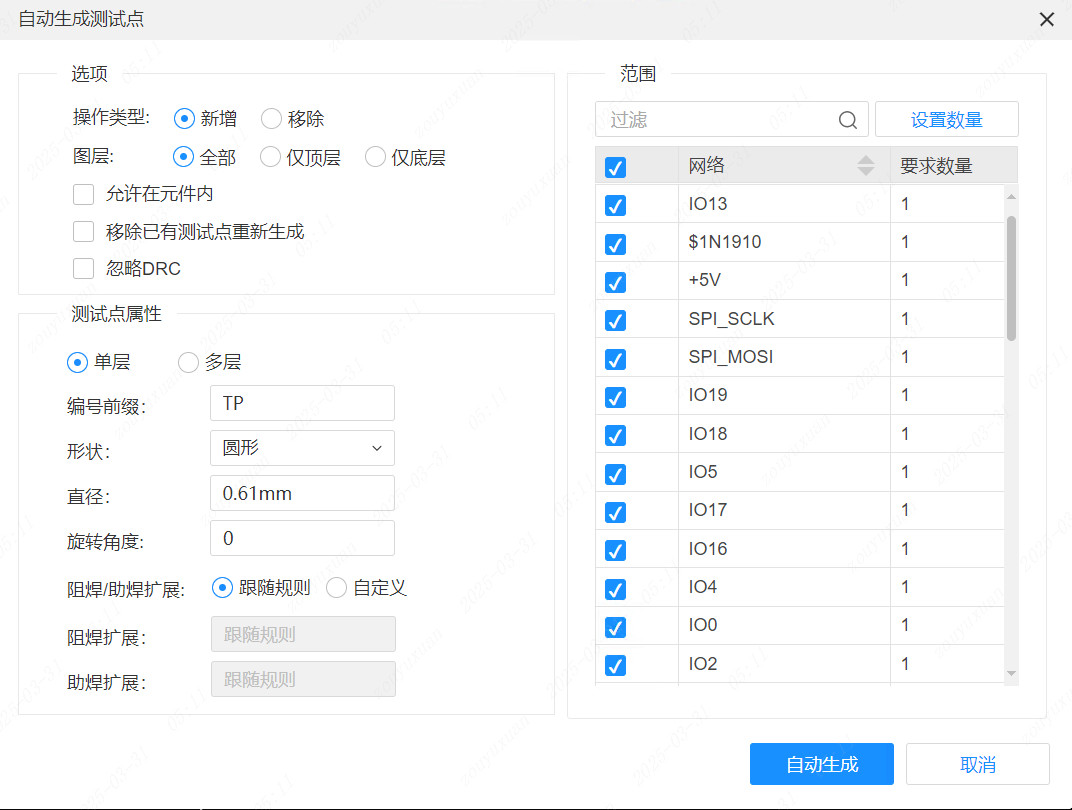The width and height of the screenshot is (1072, 810).
Task: Click the magnifier search icon in the filter box
Action: click(848, 119)
